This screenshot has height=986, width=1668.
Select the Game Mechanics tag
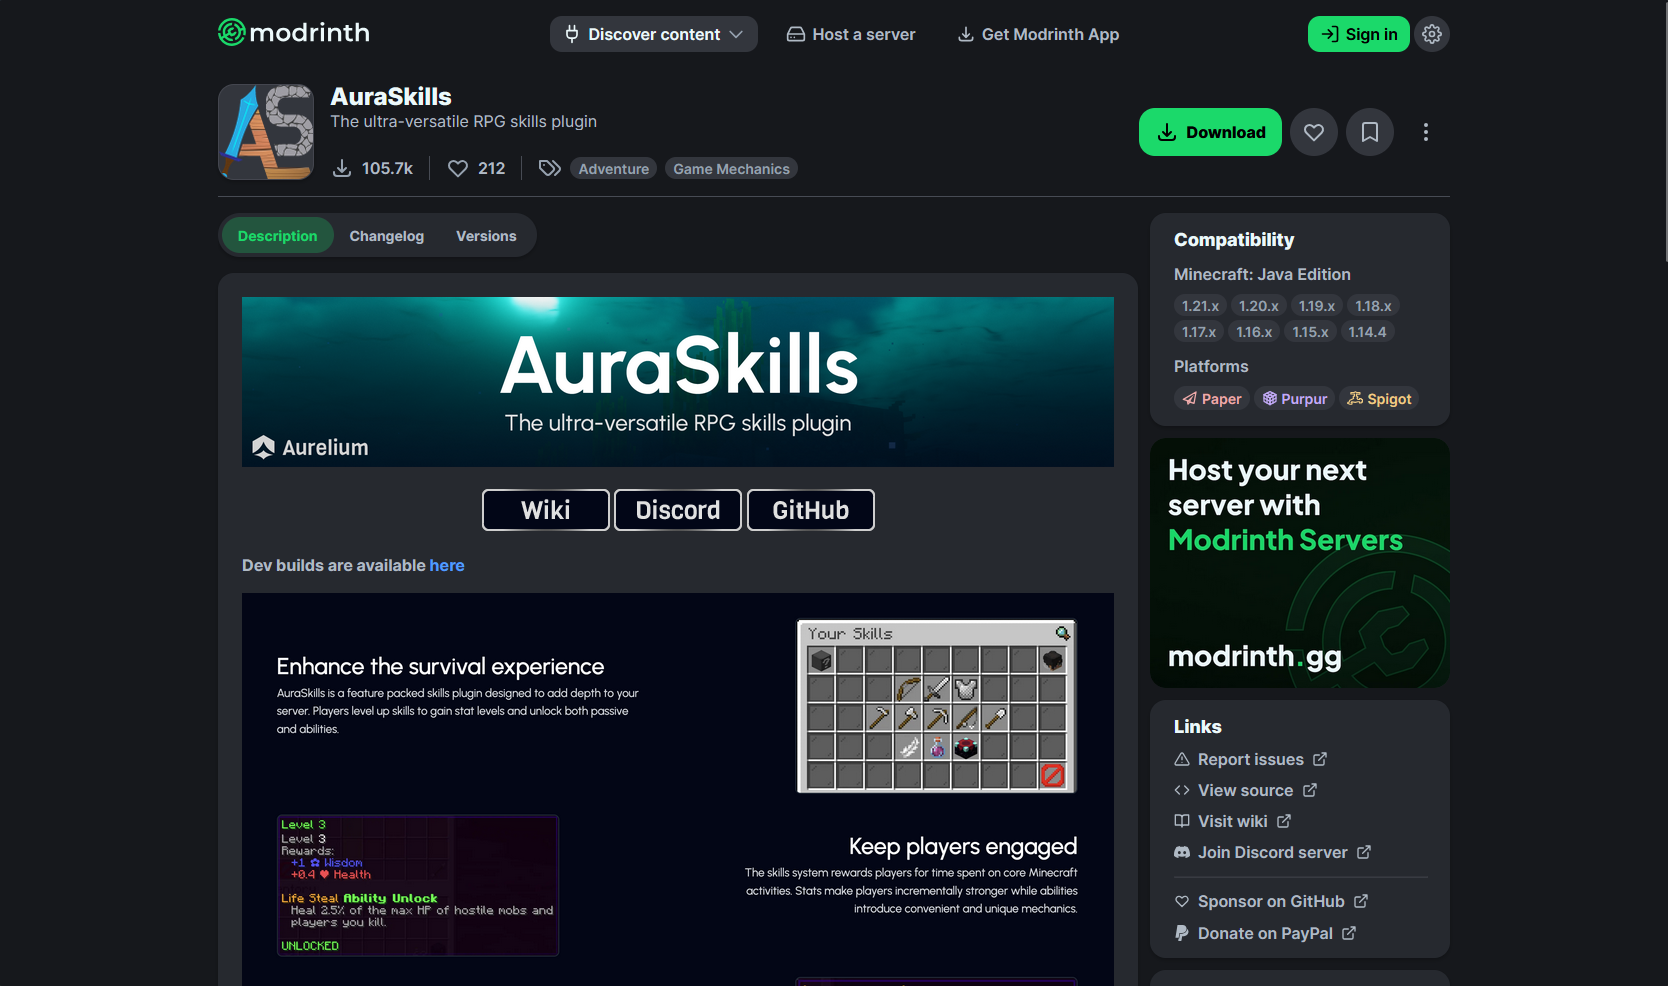click(x=731, y=169)
